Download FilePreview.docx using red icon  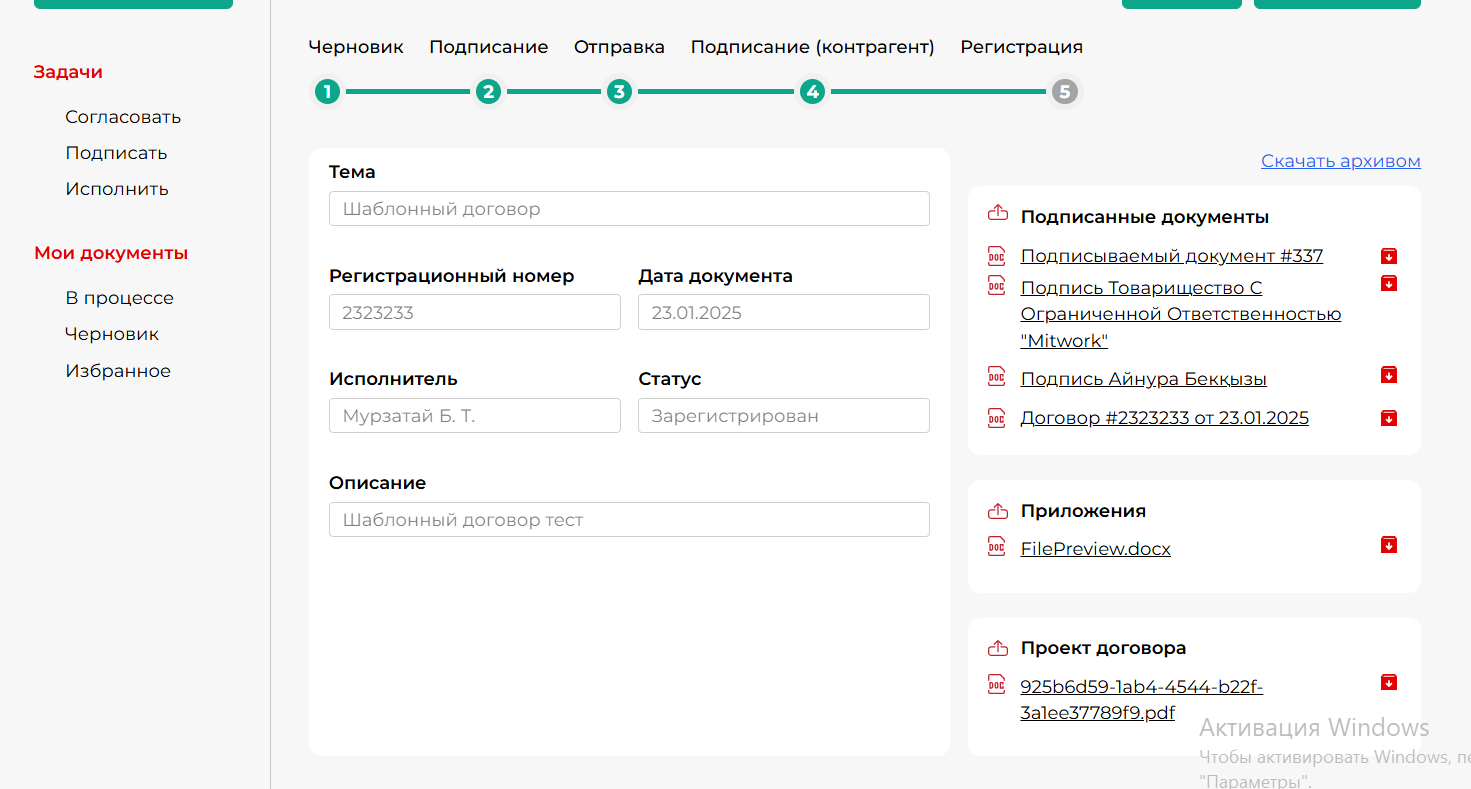(x=1388, y=545)
